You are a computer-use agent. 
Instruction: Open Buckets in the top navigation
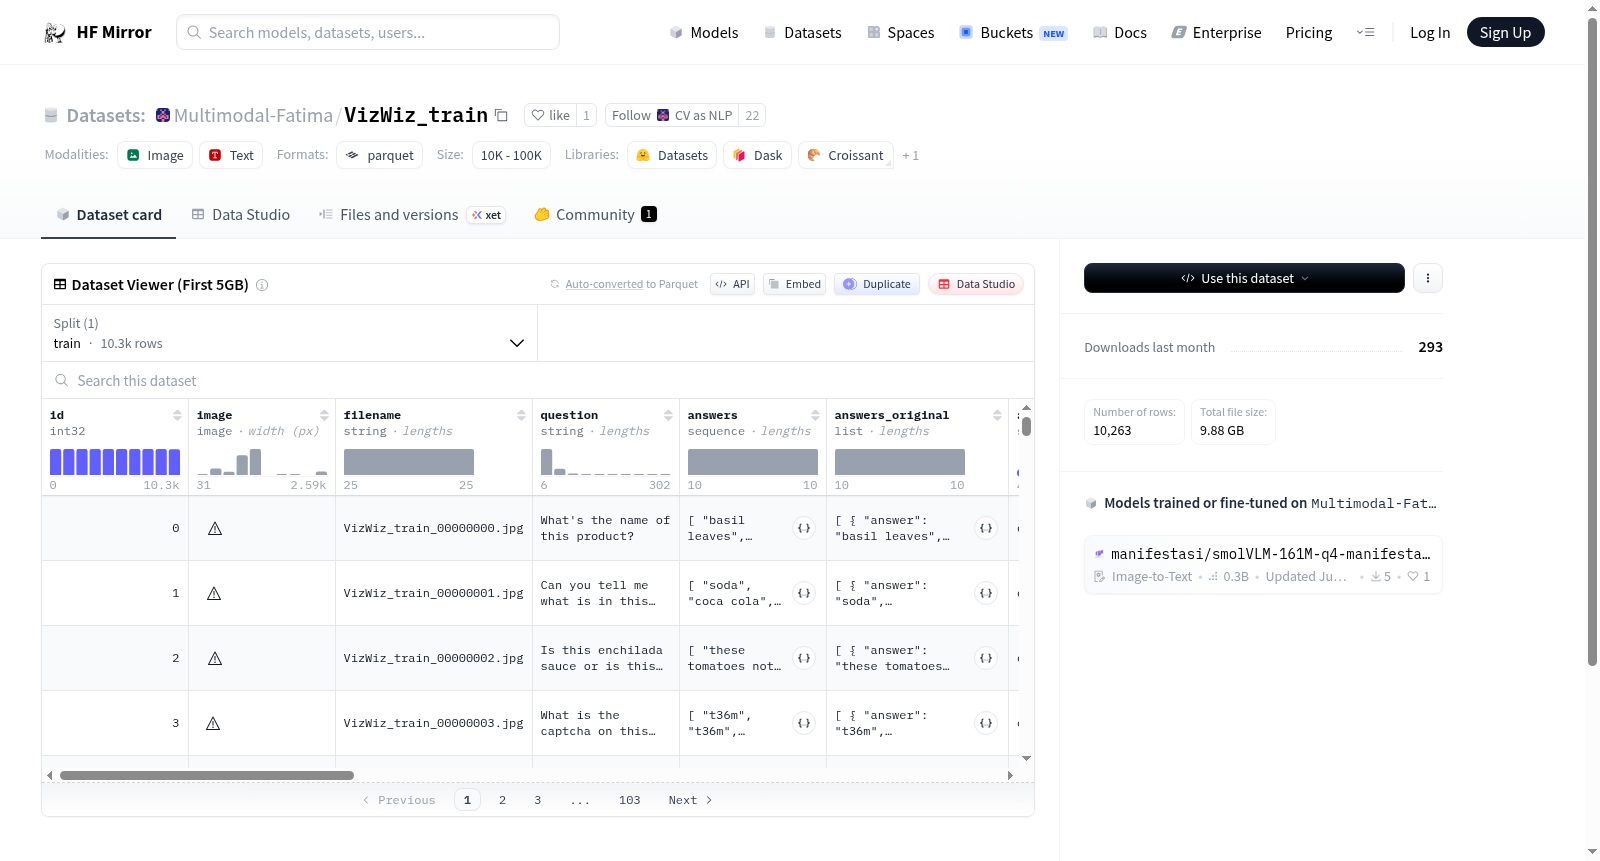click(1013, 33)
